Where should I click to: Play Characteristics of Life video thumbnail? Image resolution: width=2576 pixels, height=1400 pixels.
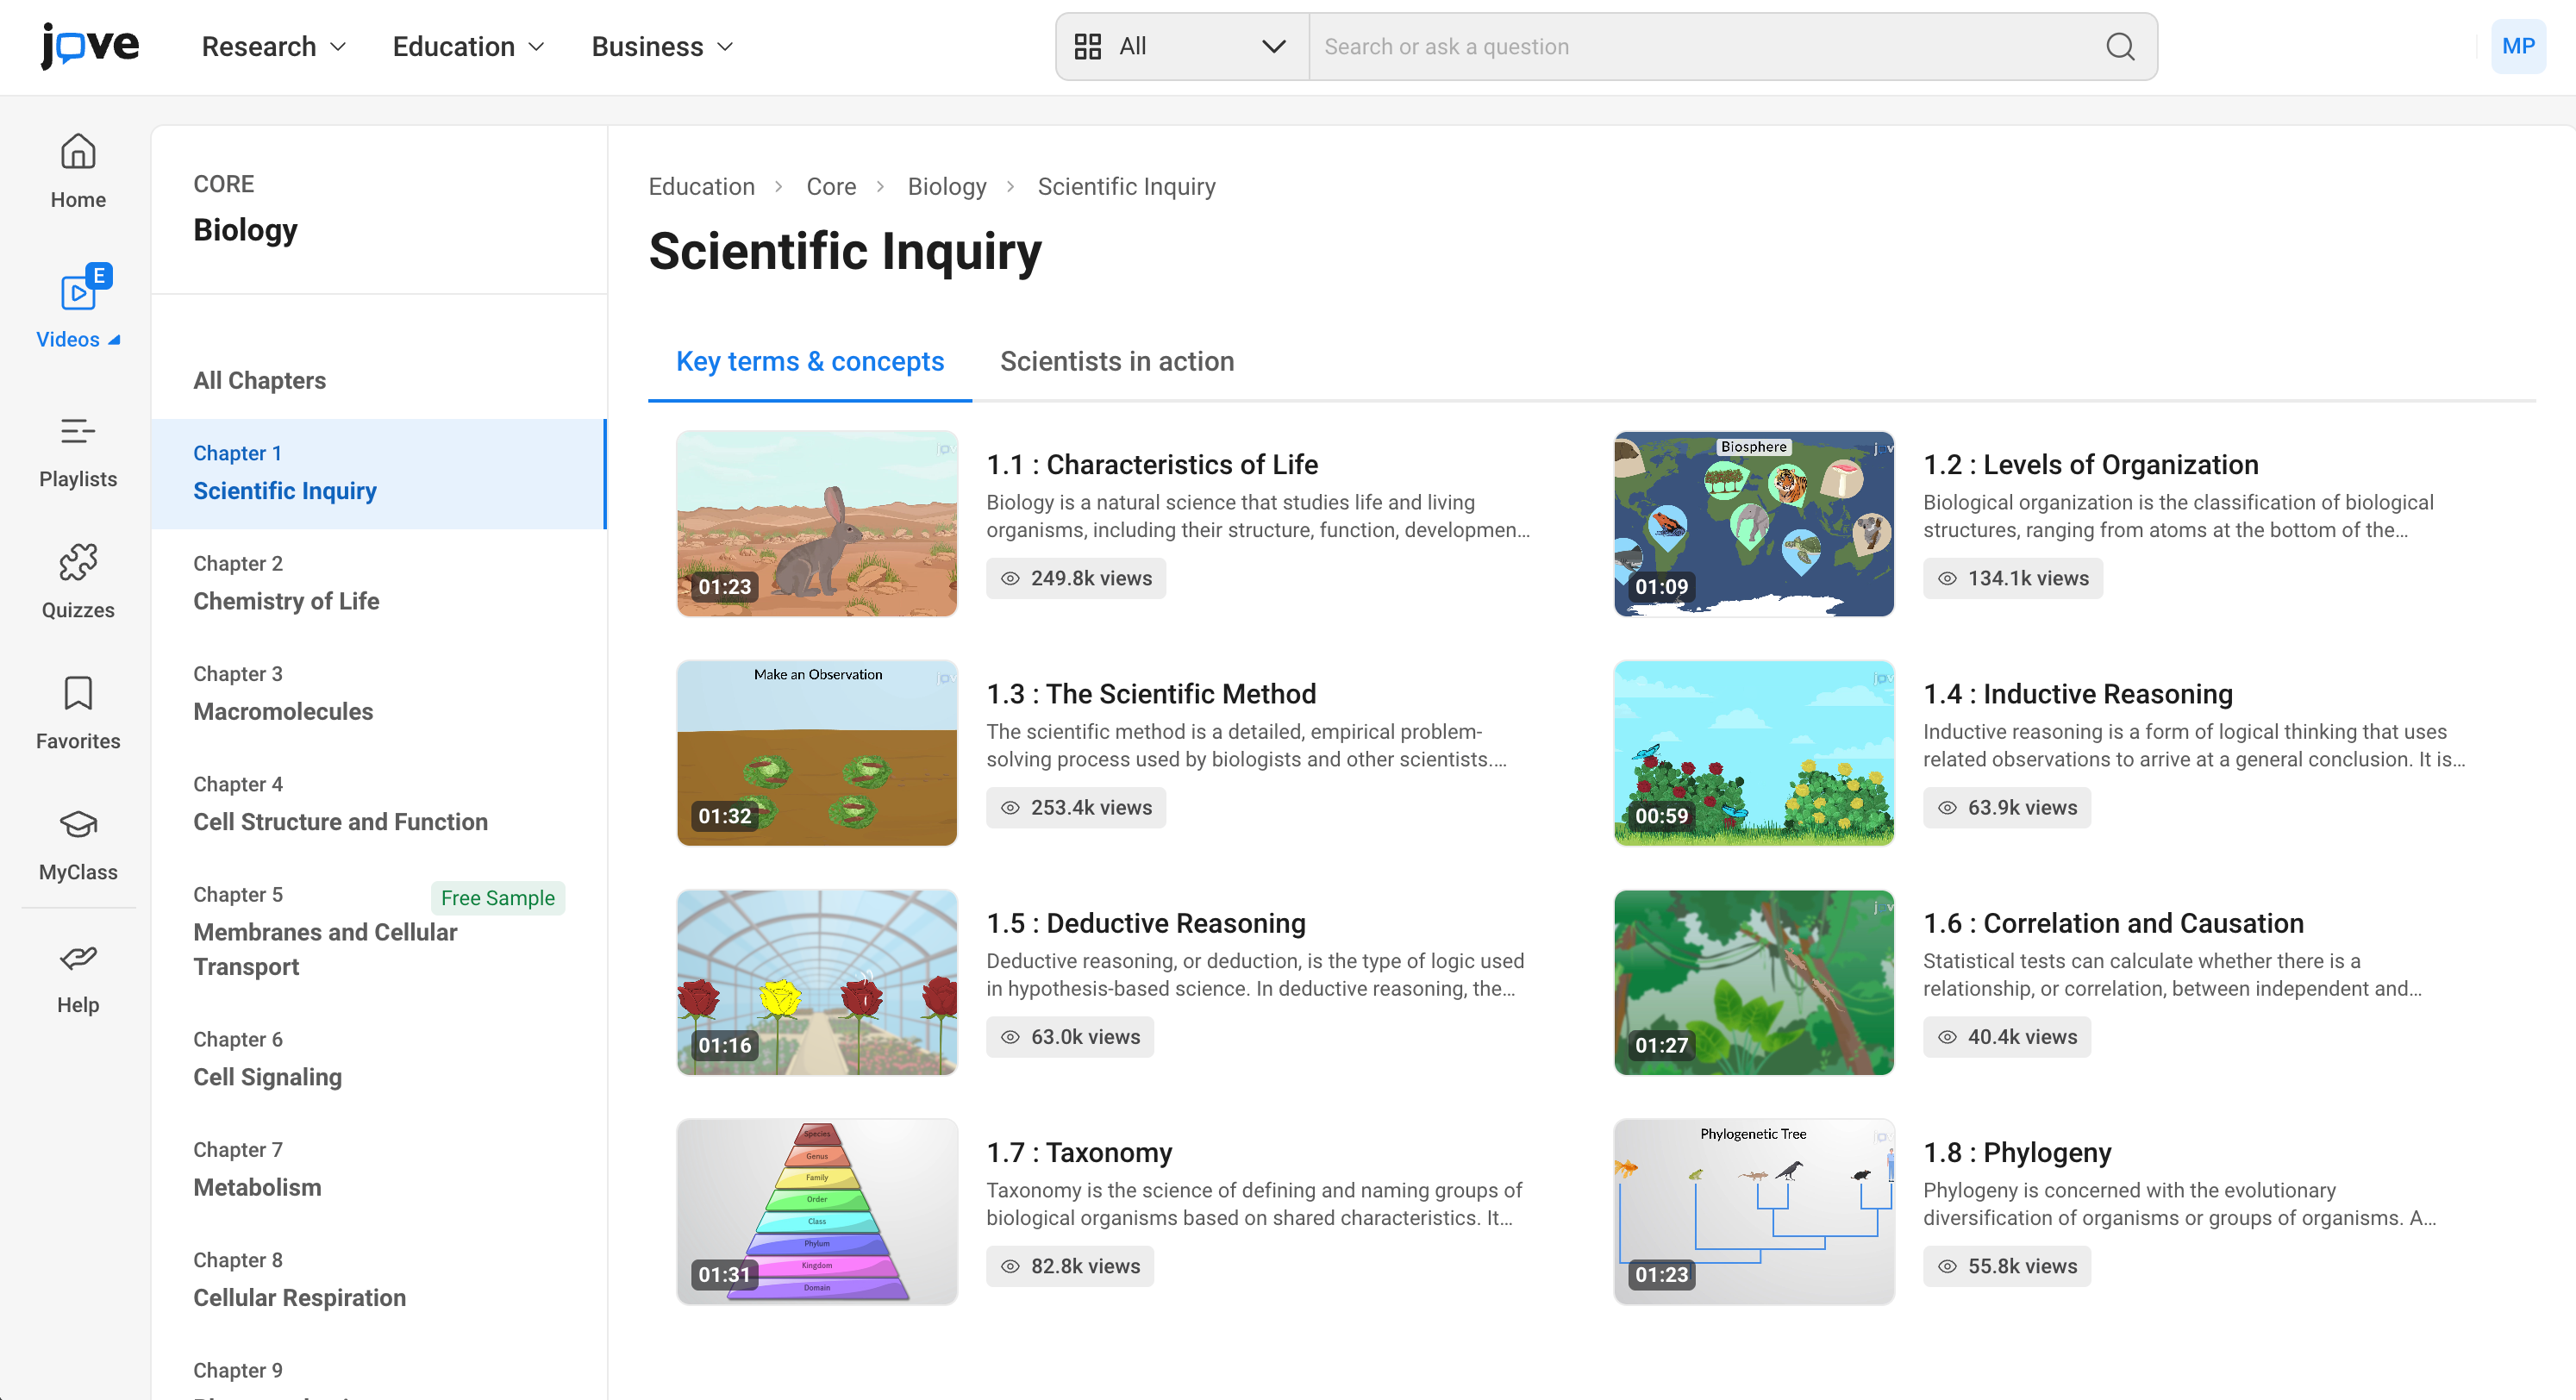816,524
